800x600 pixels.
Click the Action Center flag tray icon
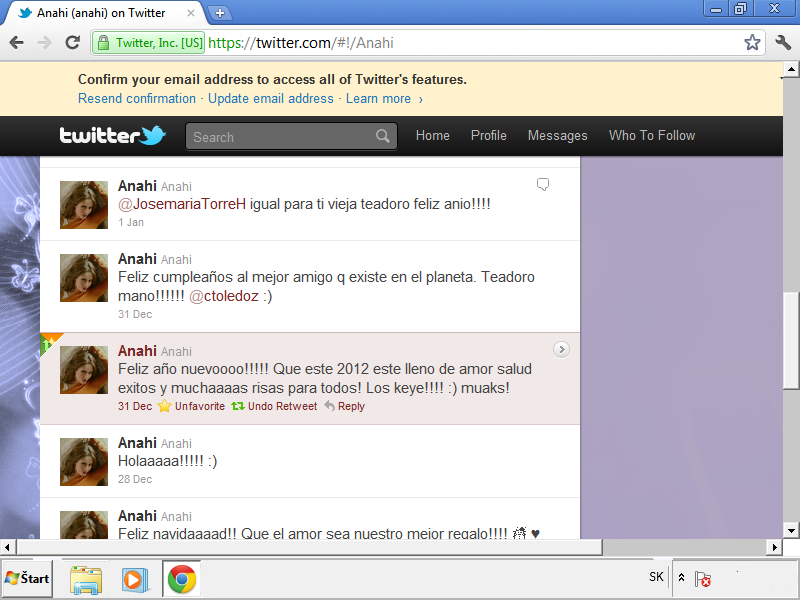(x=703, y=579)
